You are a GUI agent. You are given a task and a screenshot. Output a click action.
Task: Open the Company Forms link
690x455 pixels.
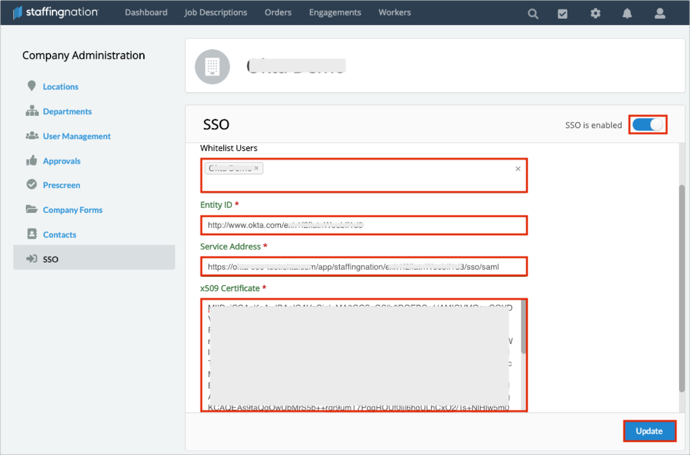[73, 210]
